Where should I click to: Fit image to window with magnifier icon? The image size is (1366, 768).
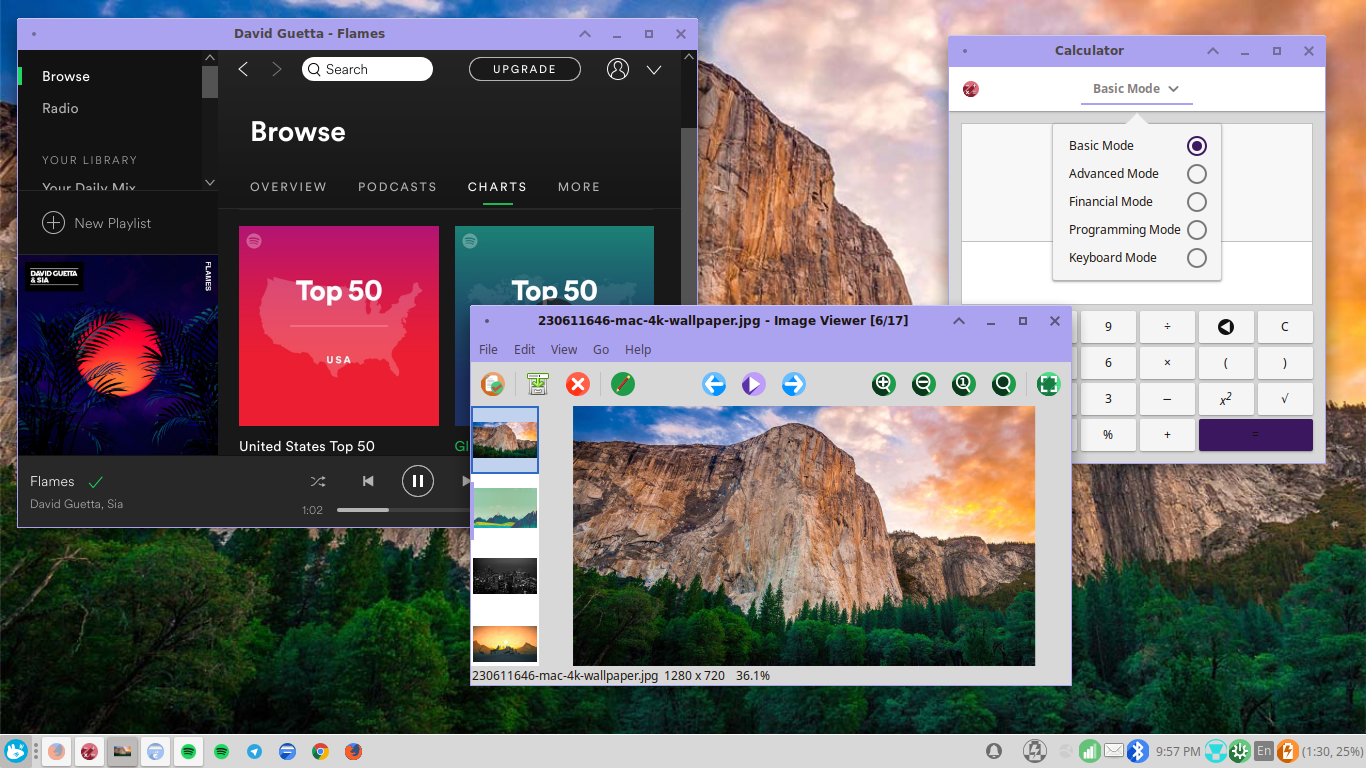click(x=1004, y=384)
